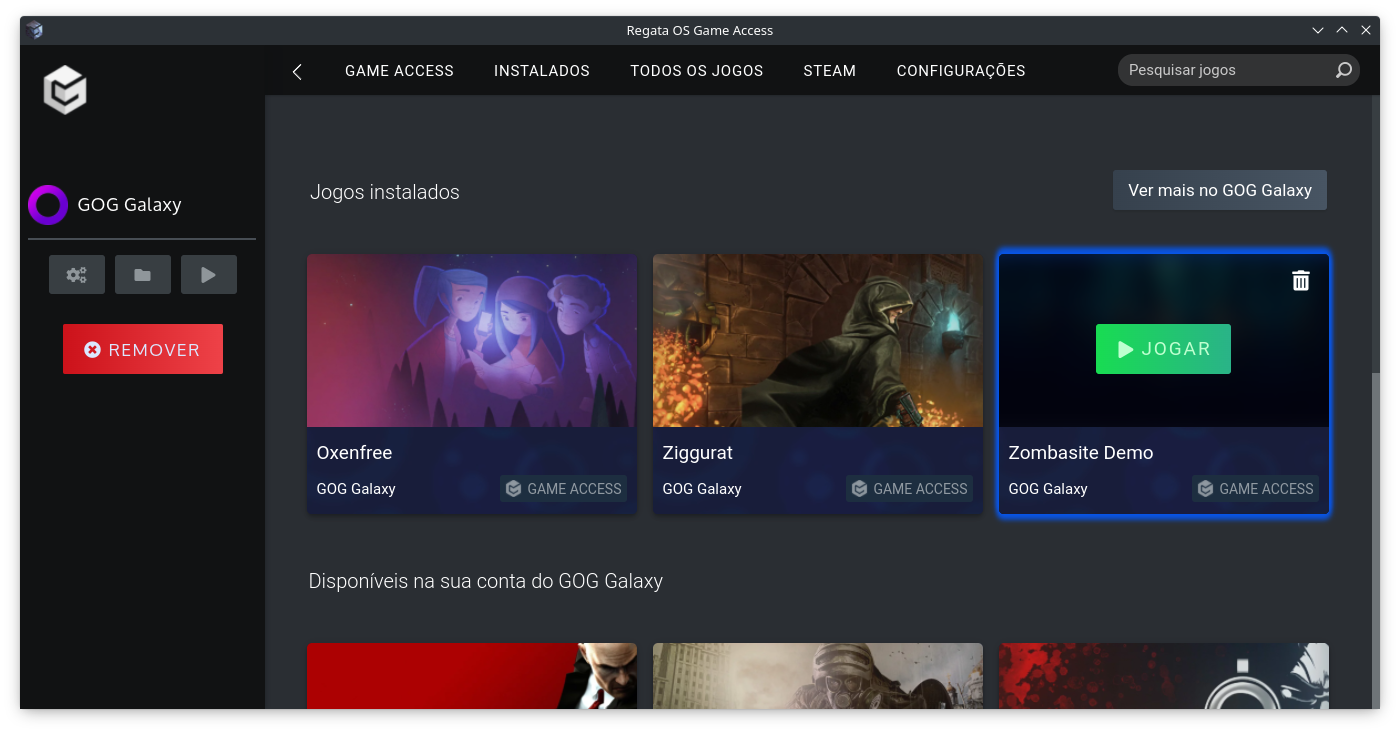
Task: Click the Game Access cube logo in sidebar
Action: (65, 90)
